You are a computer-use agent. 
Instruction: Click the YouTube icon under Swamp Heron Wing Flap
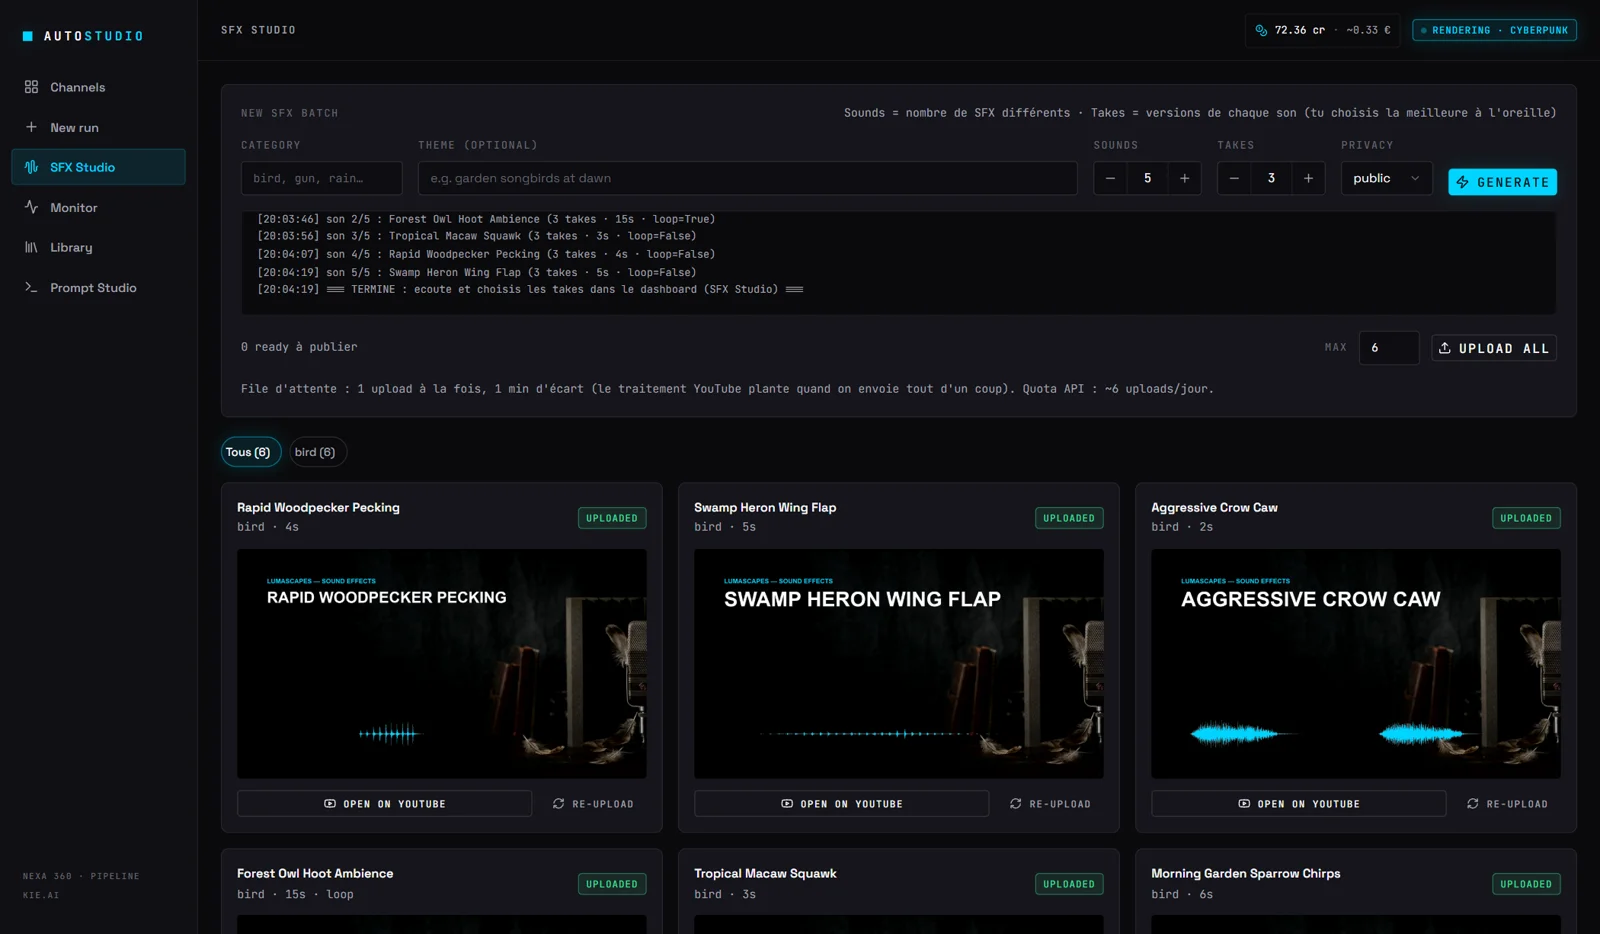[787, 804]
